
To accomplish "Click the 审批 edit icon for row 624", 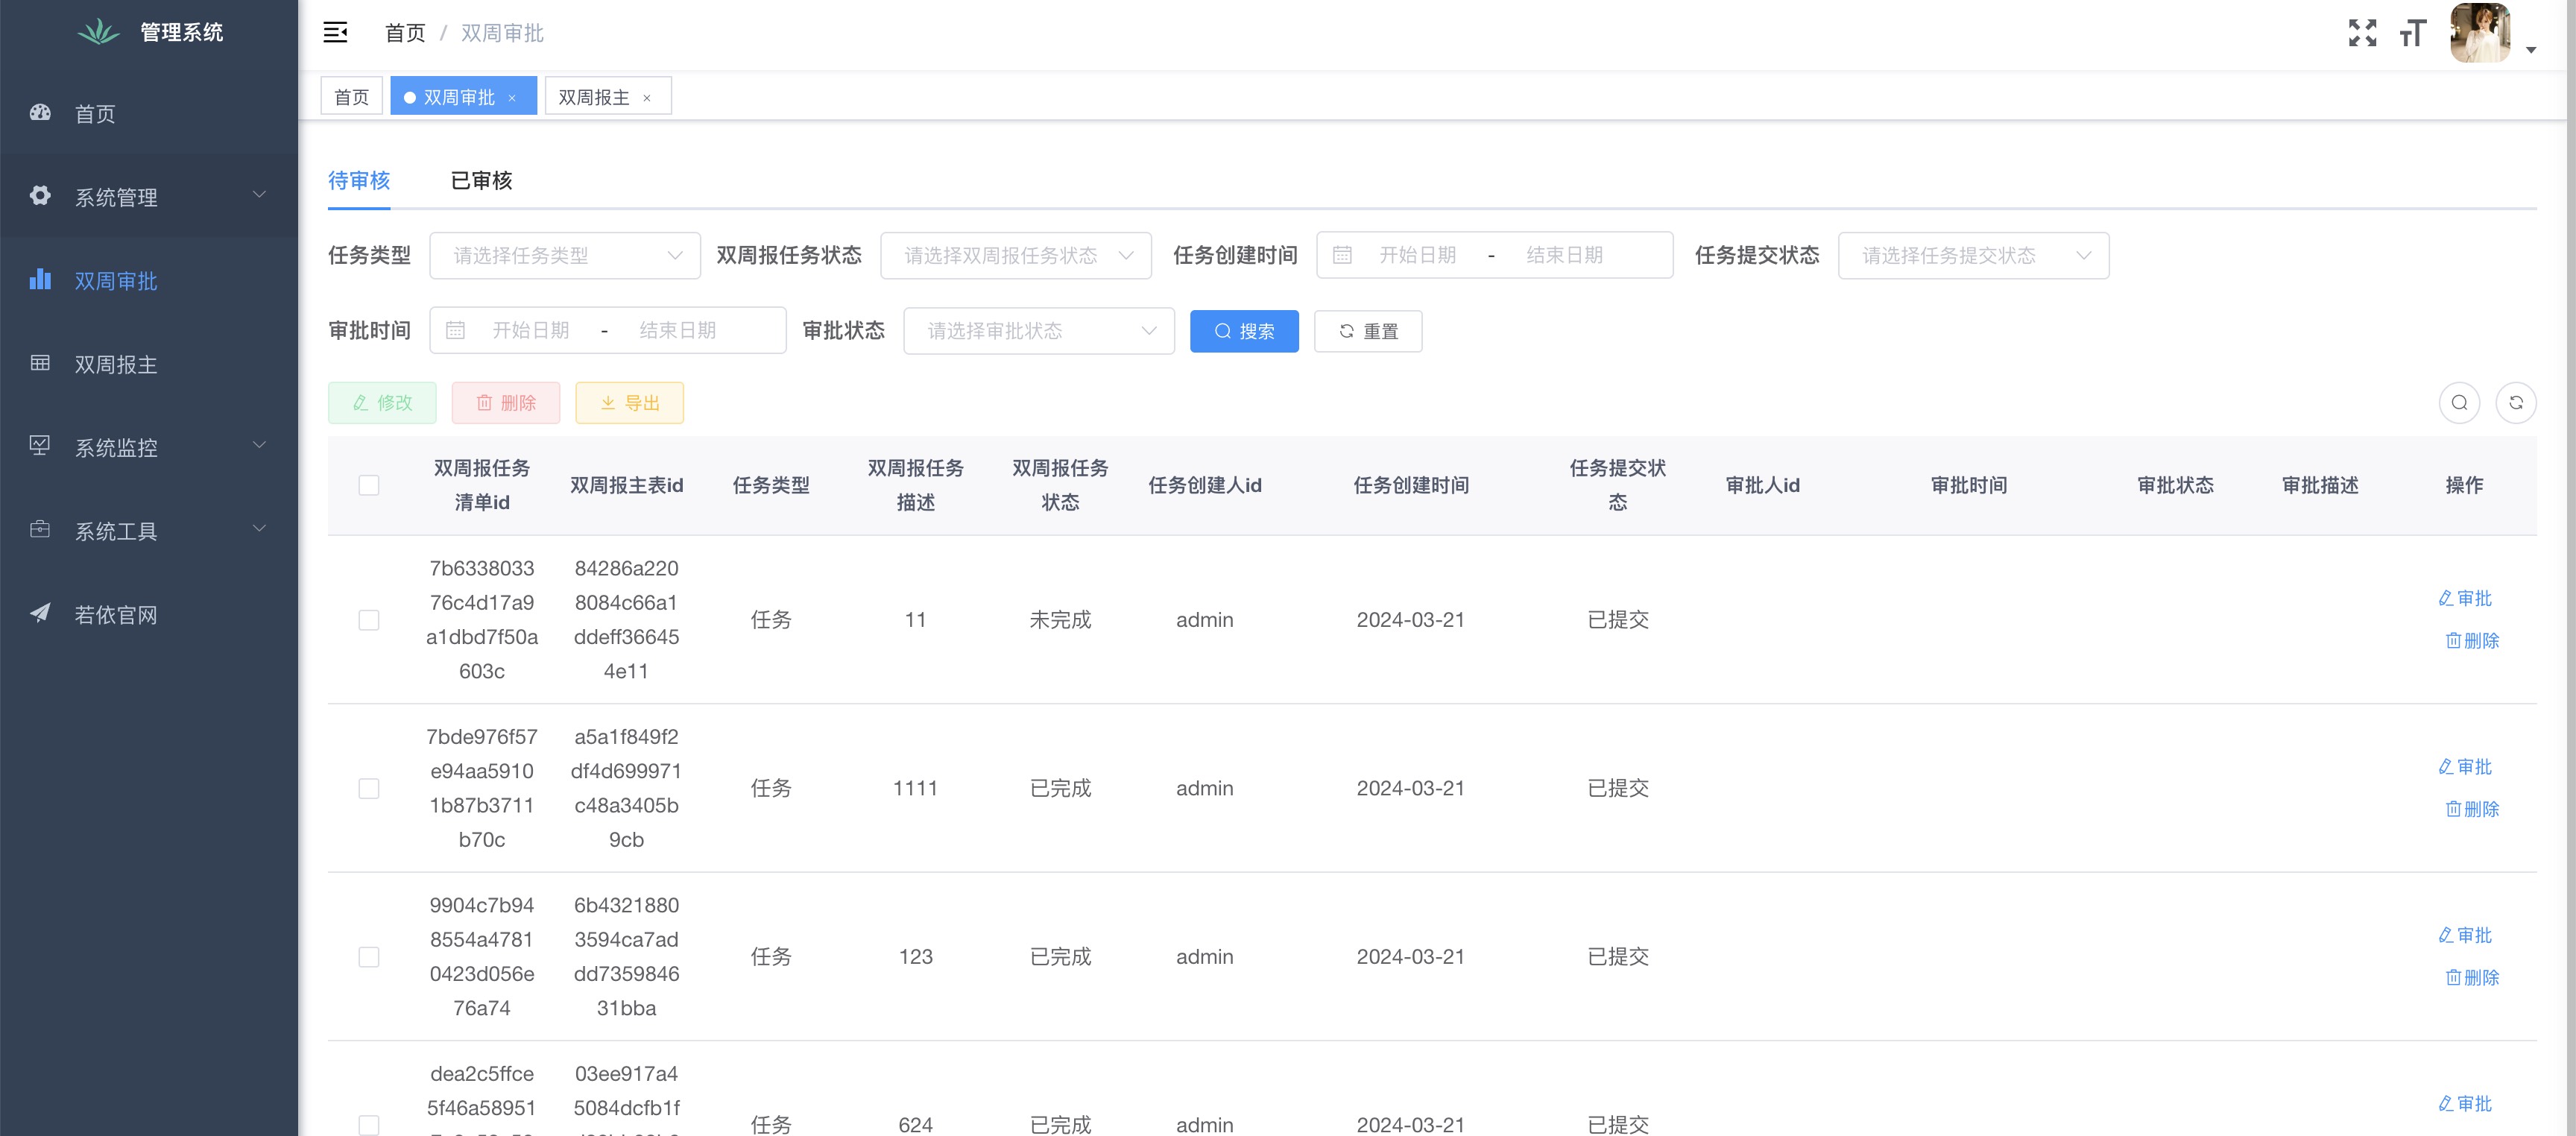I will pyautogui.click(x=2445, y=1104).
